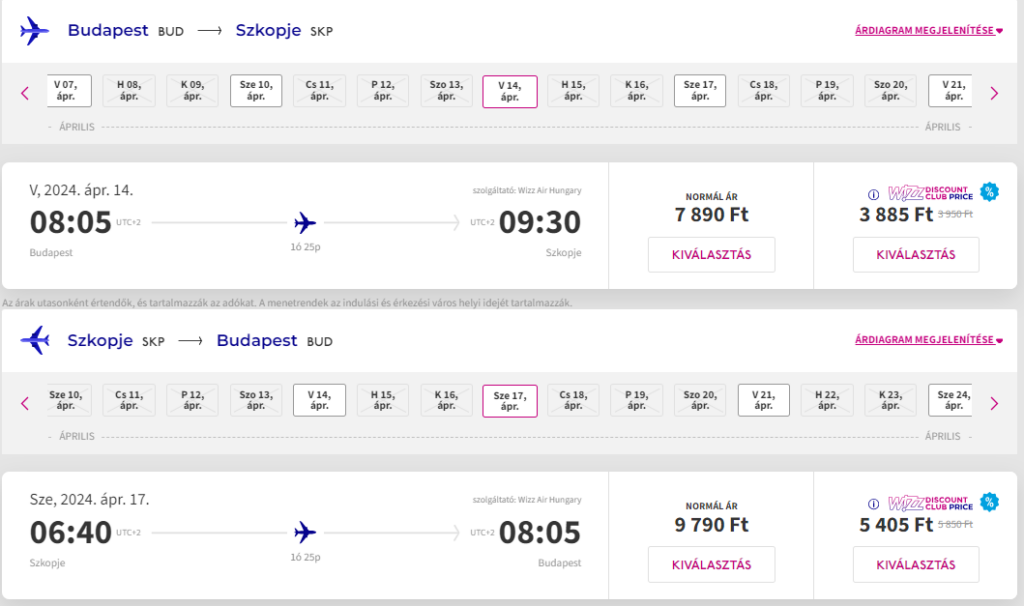
Task: Select outbound date Sze 17, ápr.
Action: tap(700, 91)
